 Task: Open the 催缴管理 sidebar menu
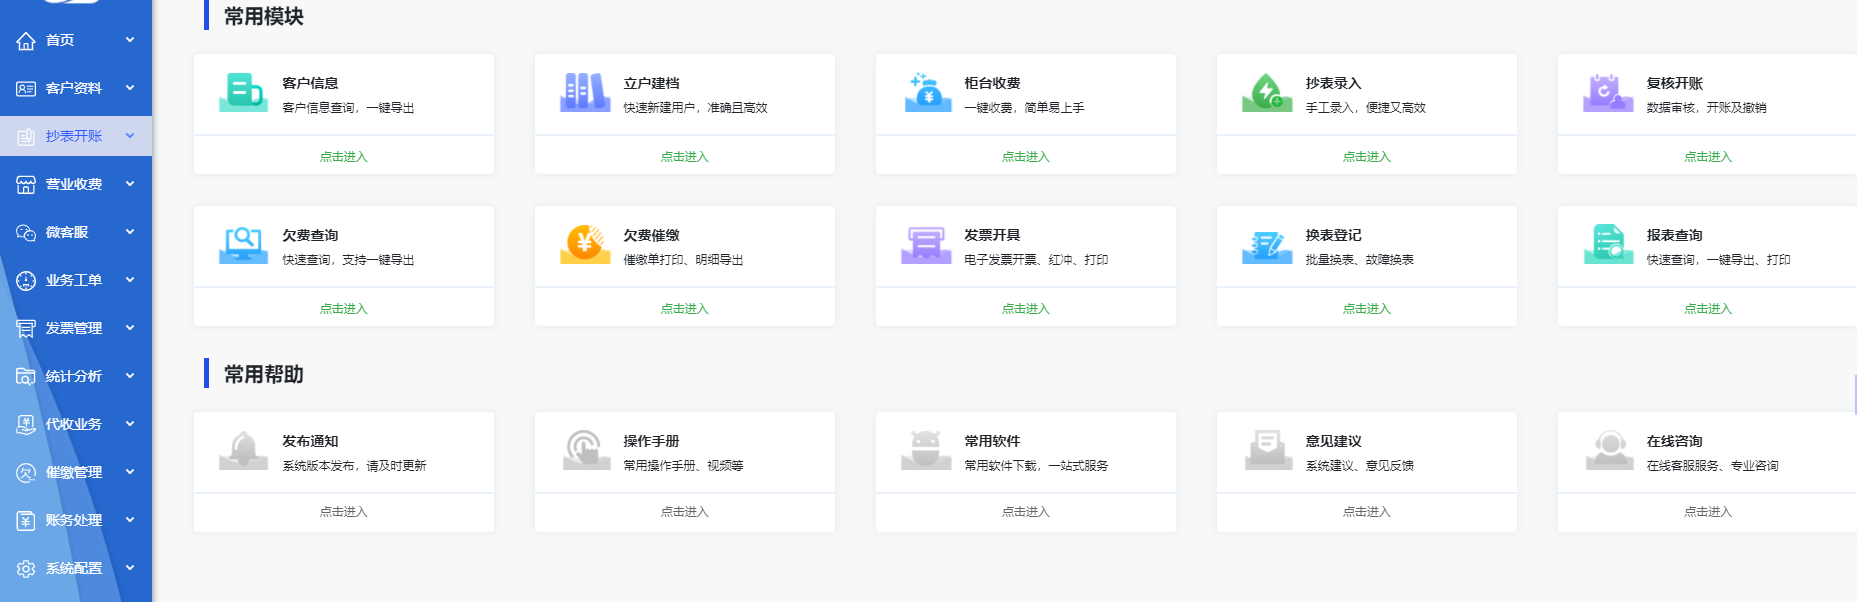[76, 472]
